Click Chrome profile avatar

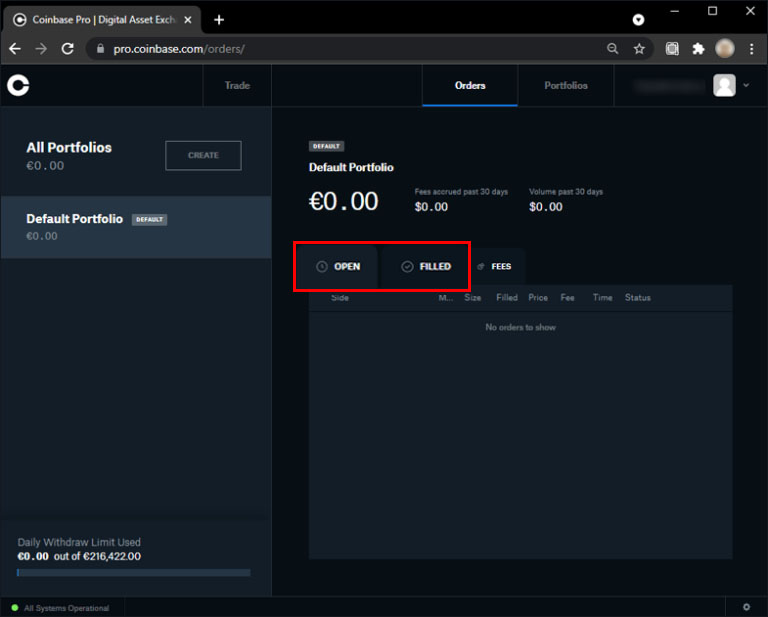pyautogui.click(x=724, y=49)
